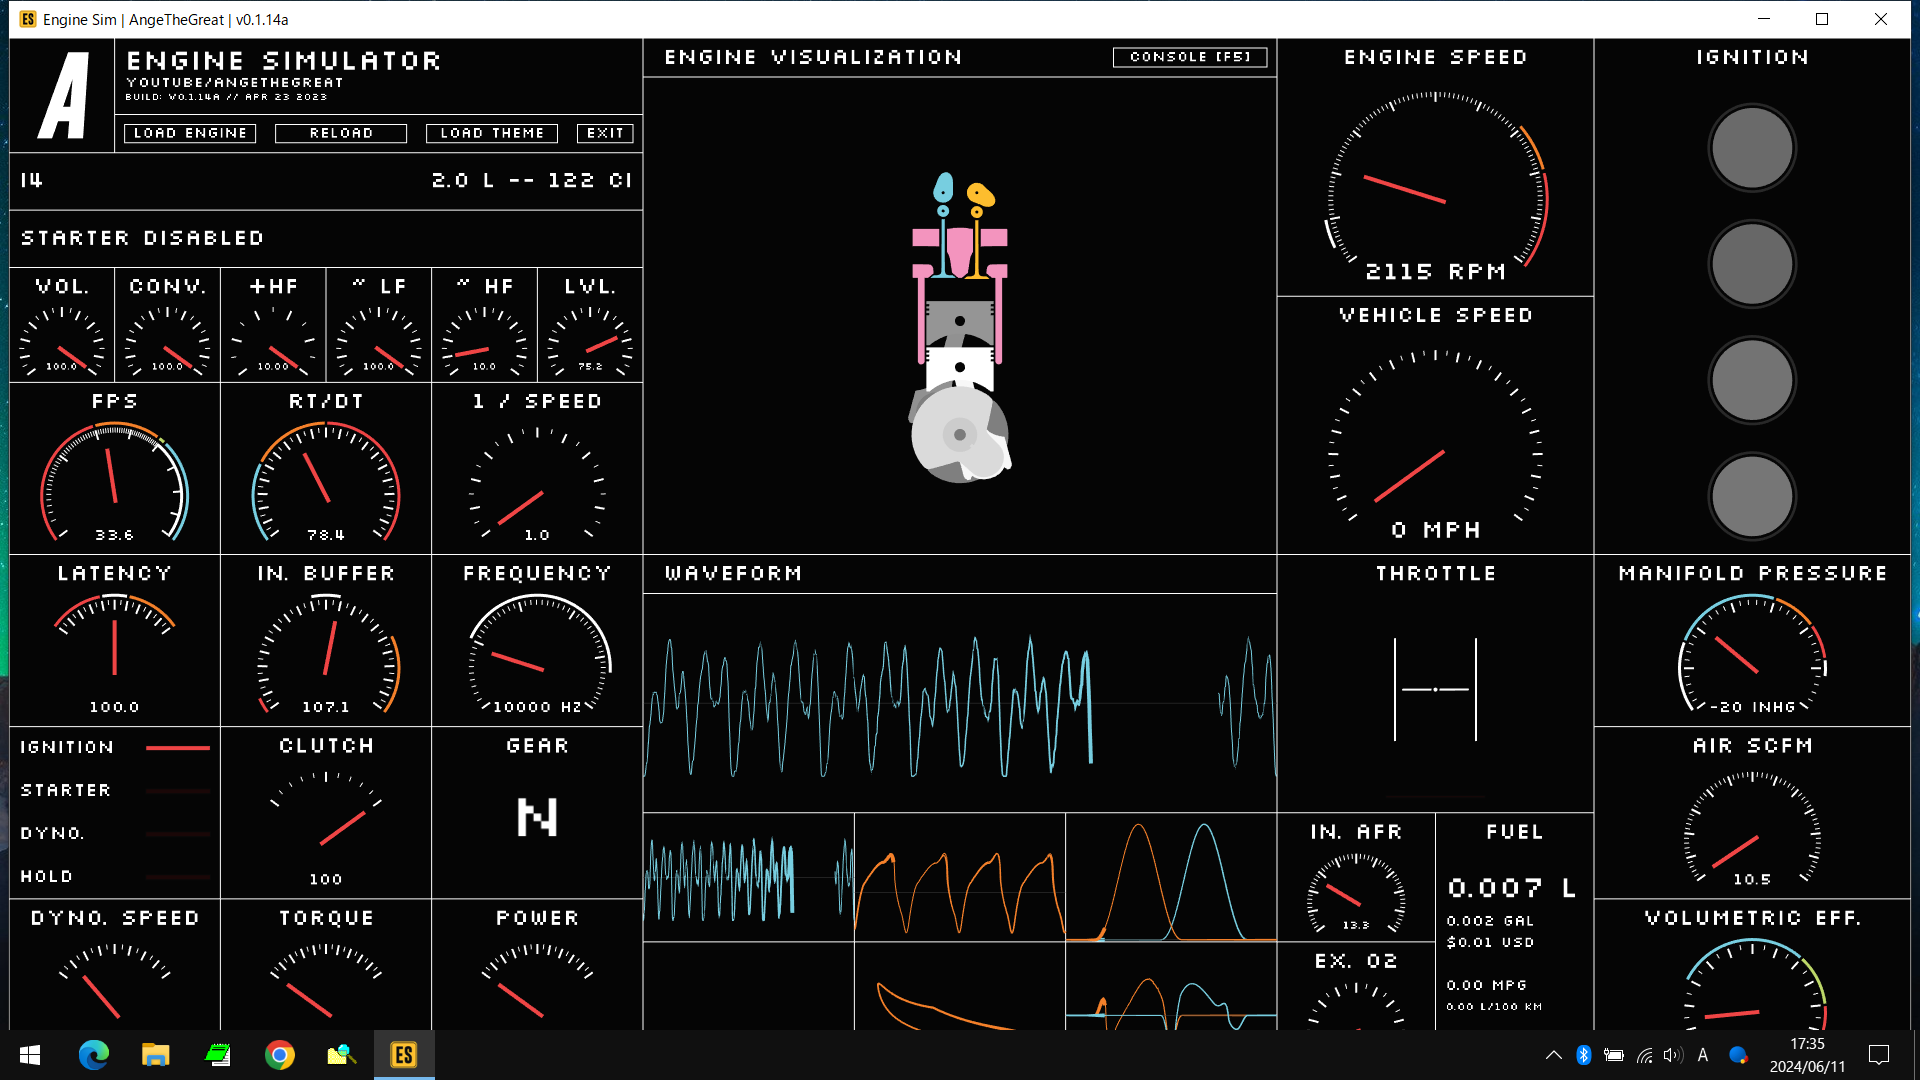Image resolution: width=1920 pixels, height=1080 pixels.
Task: Click STARTER DISABLED to change starter state
Action: 142,237
